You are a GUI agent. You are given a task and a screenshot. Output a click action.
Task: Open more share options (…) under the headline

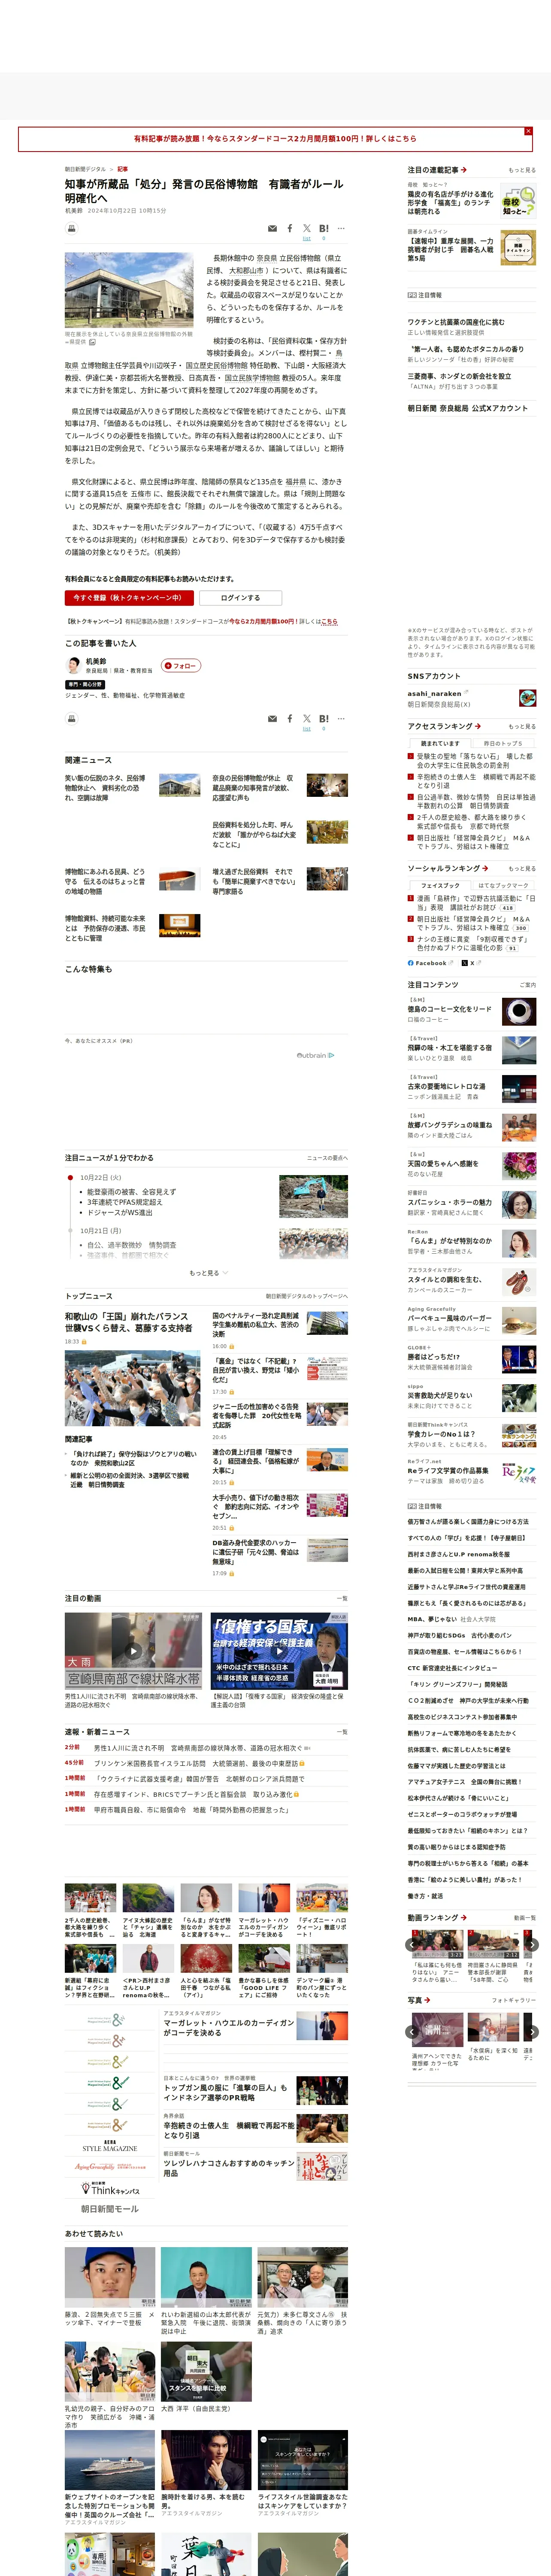pyautogui.click(x=341, y=228)
